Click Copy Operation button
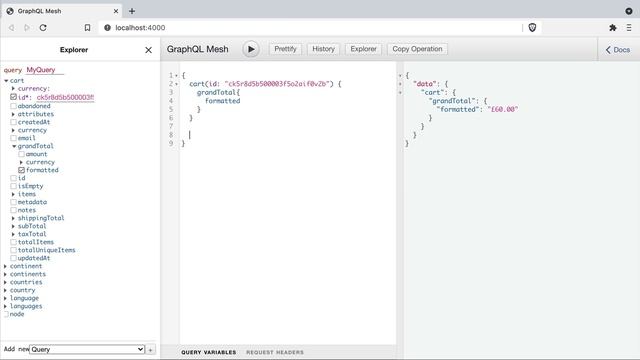The image size is (640, 360). click(x=417, y=49)
